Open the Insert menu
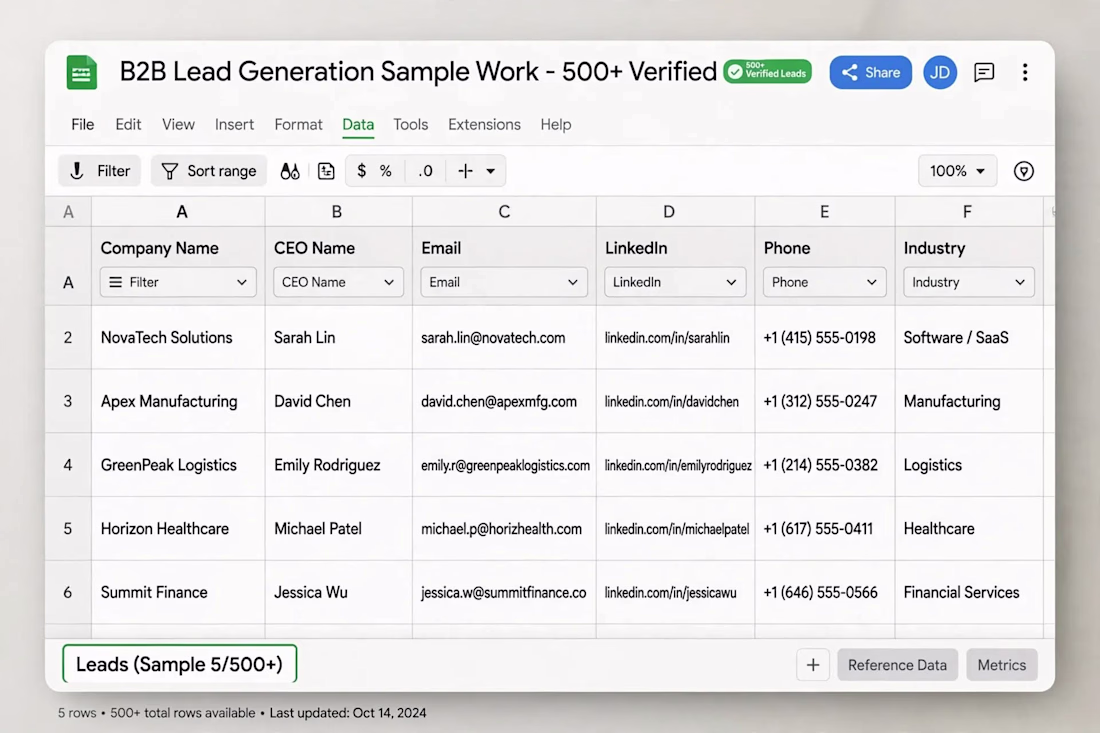Image resolution: width=1100 pixels, height=733 pixels. (x=234, y=125)
